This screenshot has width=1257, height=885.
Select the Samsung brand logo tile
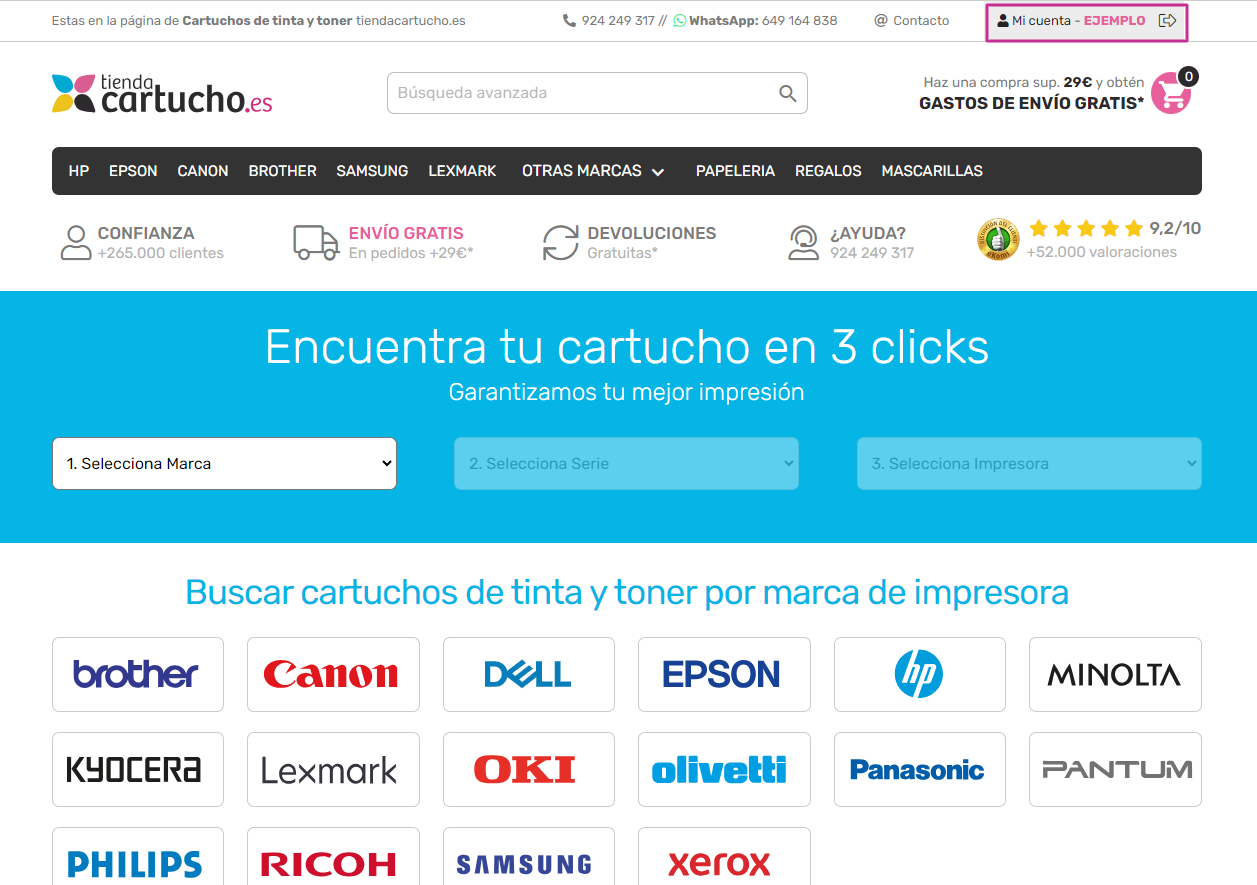click(x=529, y=857)
